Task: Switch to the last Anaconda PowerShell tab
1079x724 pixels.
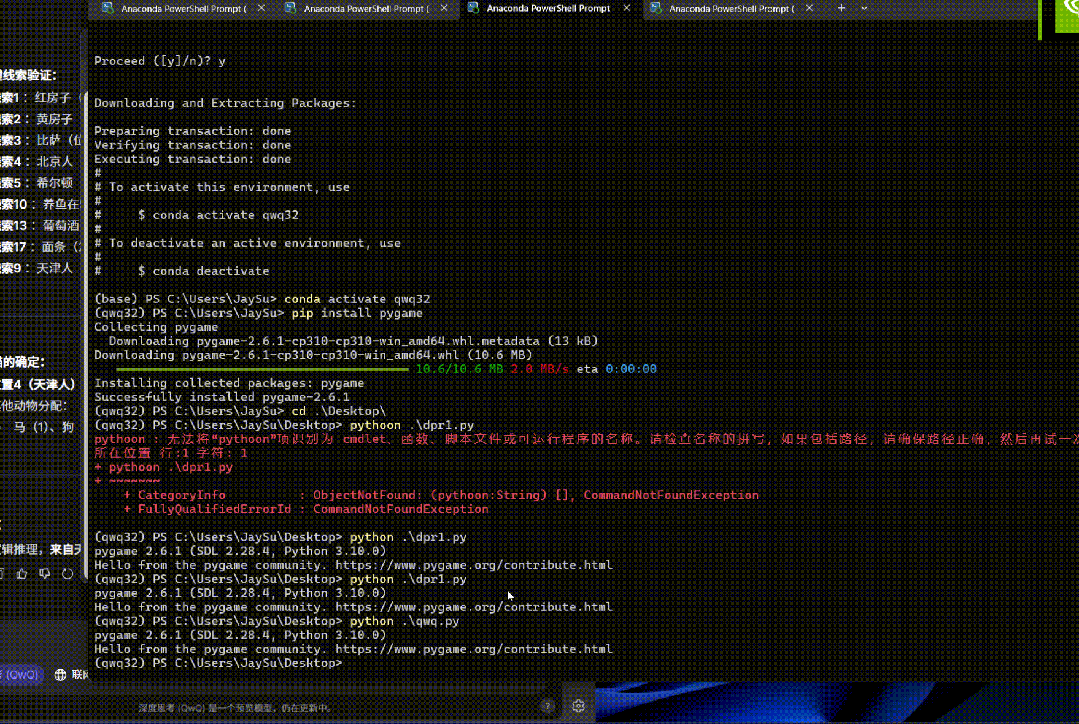Action: coord(730,9)
